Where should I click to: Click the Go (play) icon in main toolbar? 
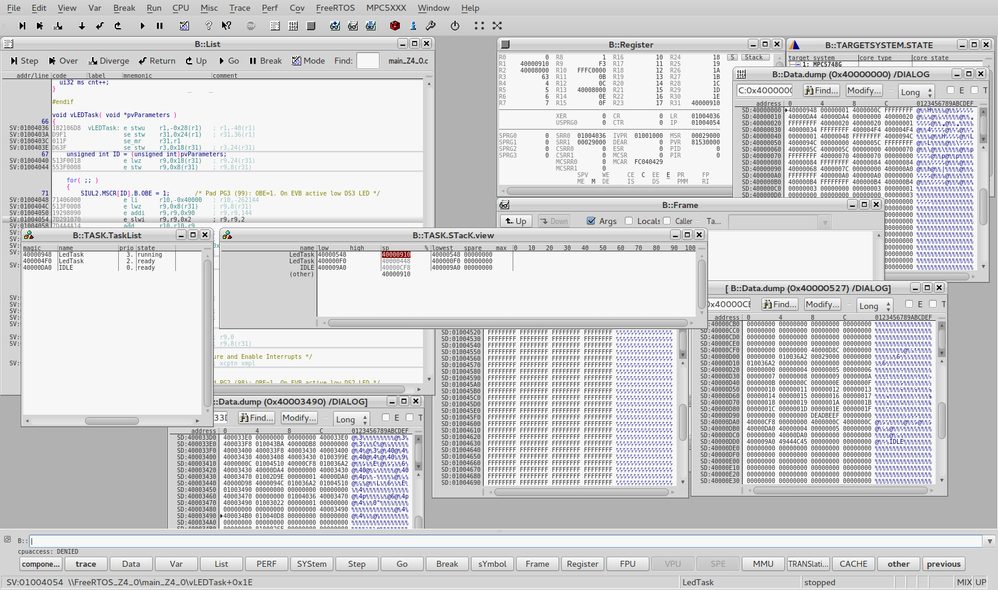(x=142, y=25)
